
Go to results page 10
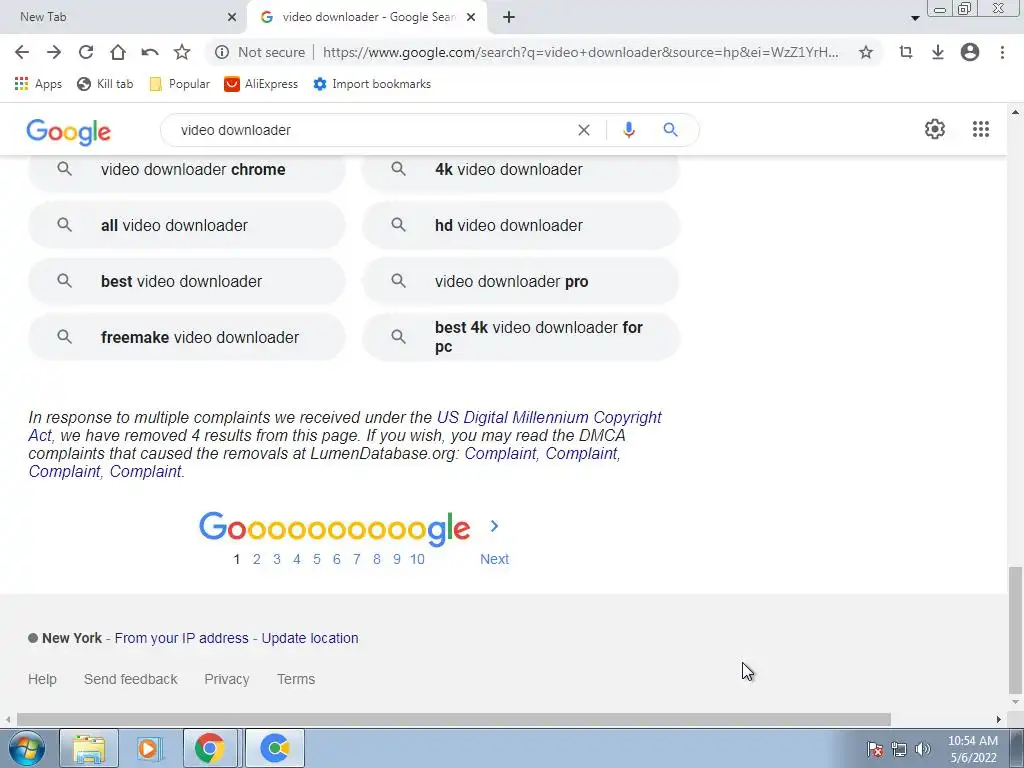coord(417,560)
